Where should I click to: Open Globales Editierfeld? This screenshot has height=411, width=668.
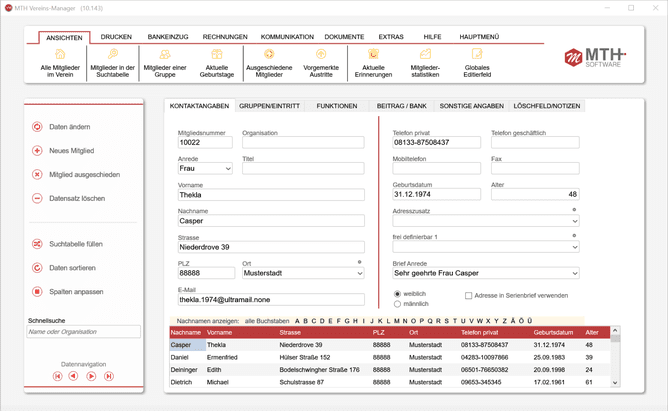(477, 63)
